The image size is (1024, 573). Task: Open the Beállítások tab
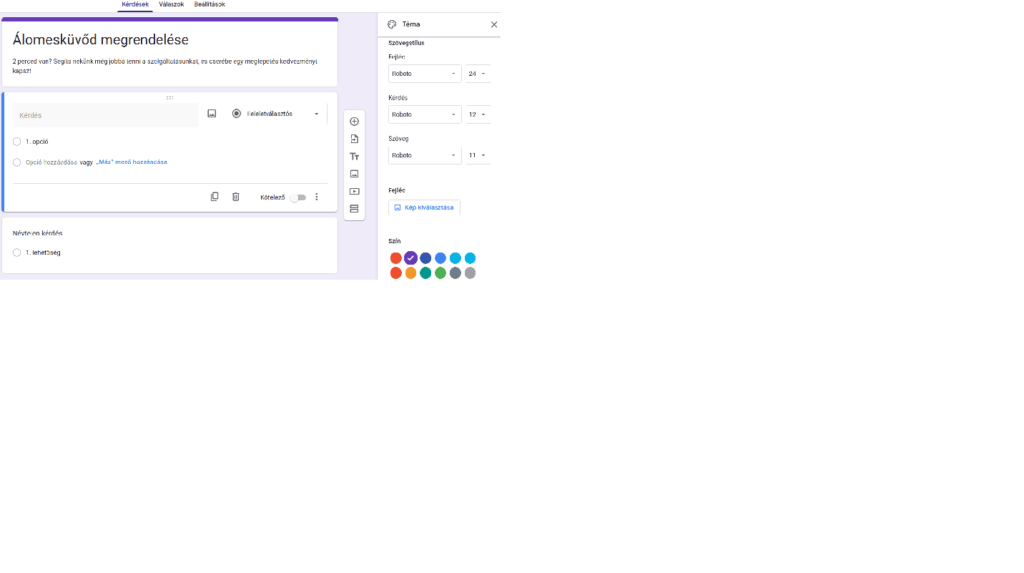coord(209,5)
